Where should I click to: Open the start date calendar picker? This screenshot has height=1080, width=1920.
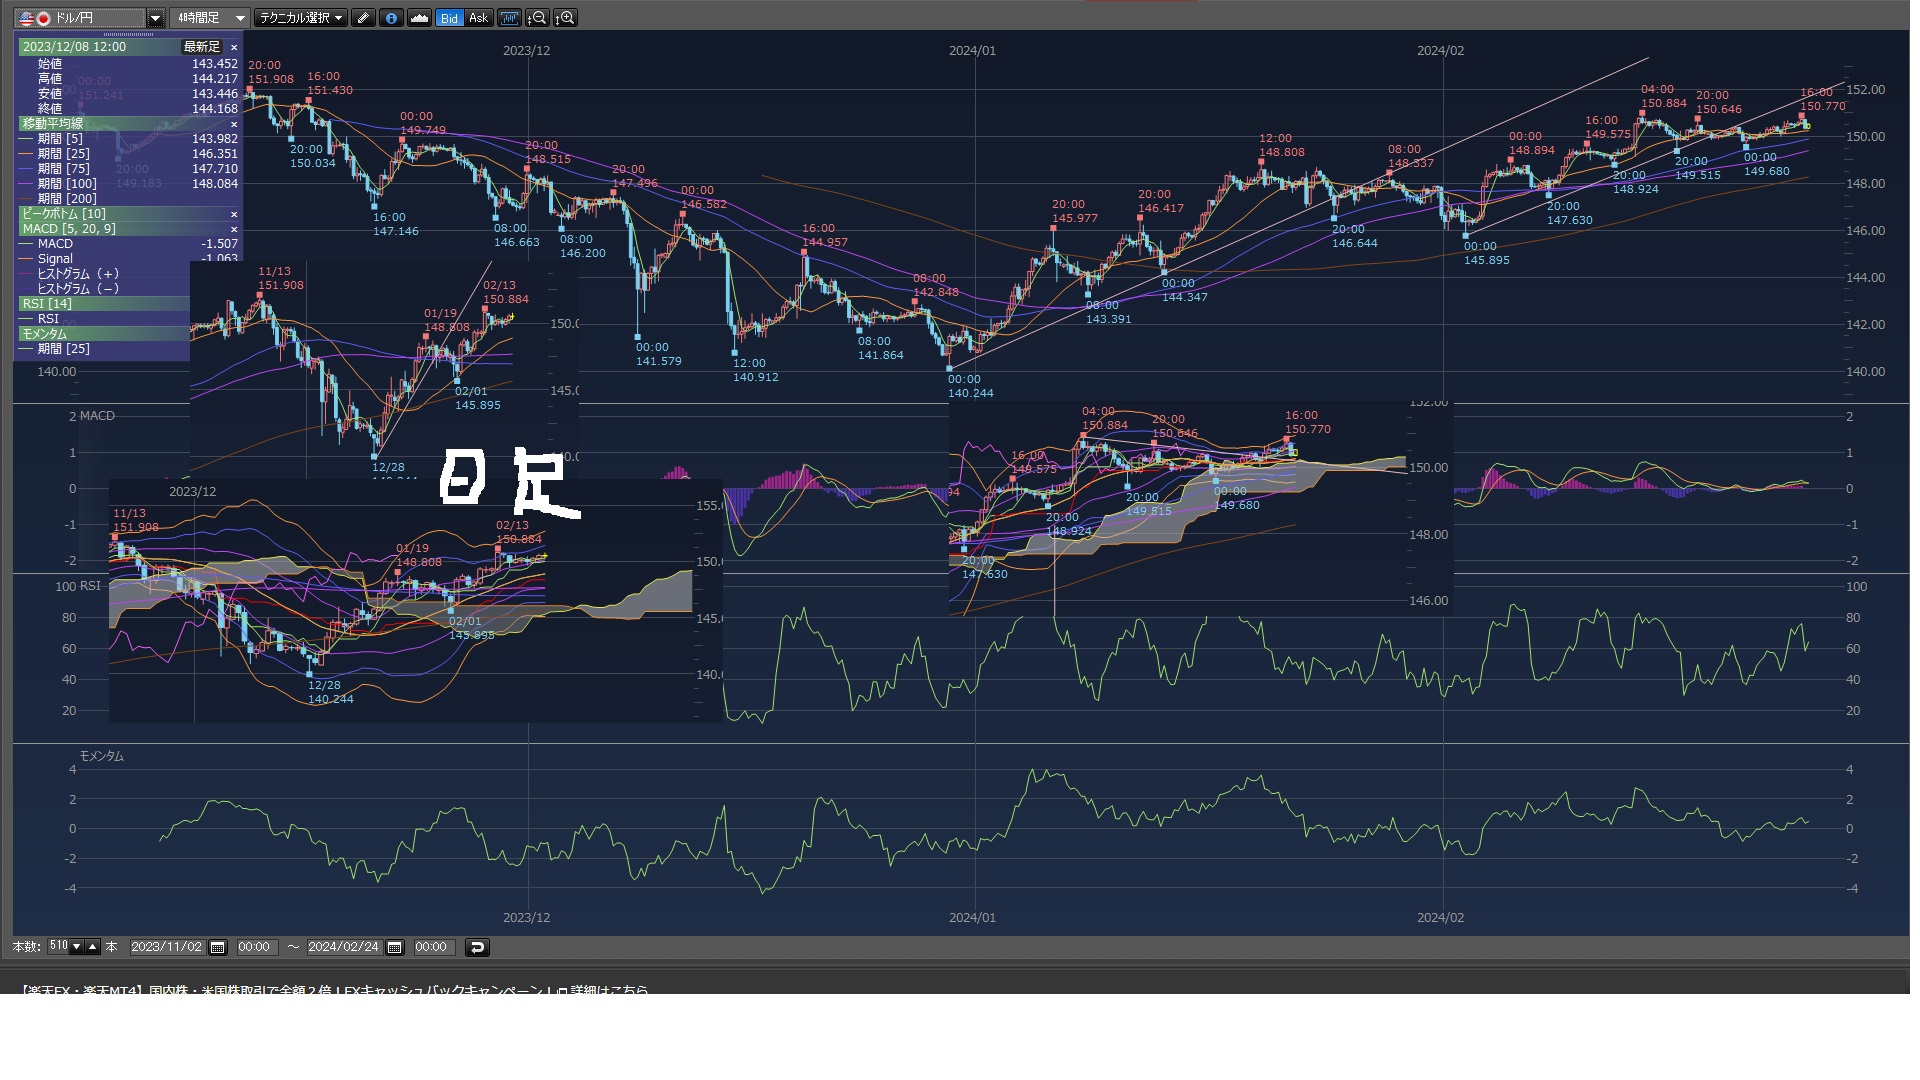pos(218,947)
